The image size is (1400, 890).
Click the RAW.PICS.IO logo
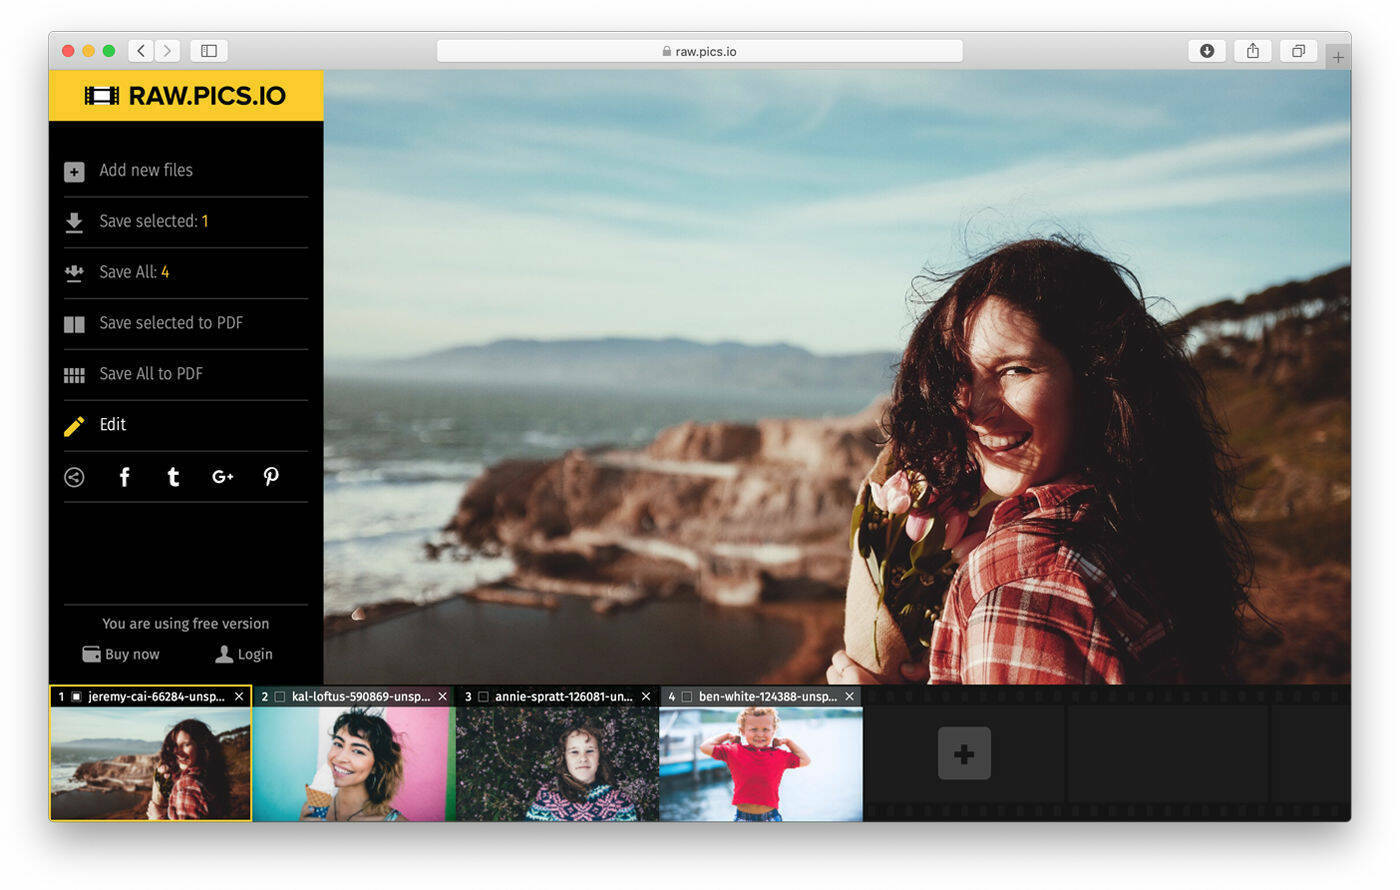click(x=185, y=95)
